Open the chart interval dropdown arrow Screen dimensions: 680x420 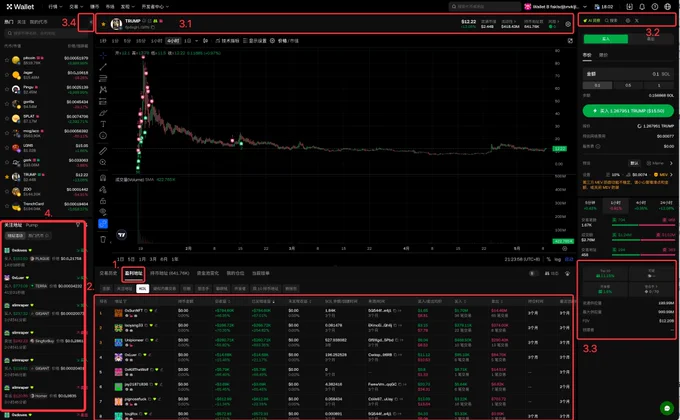tap(196, 40)
